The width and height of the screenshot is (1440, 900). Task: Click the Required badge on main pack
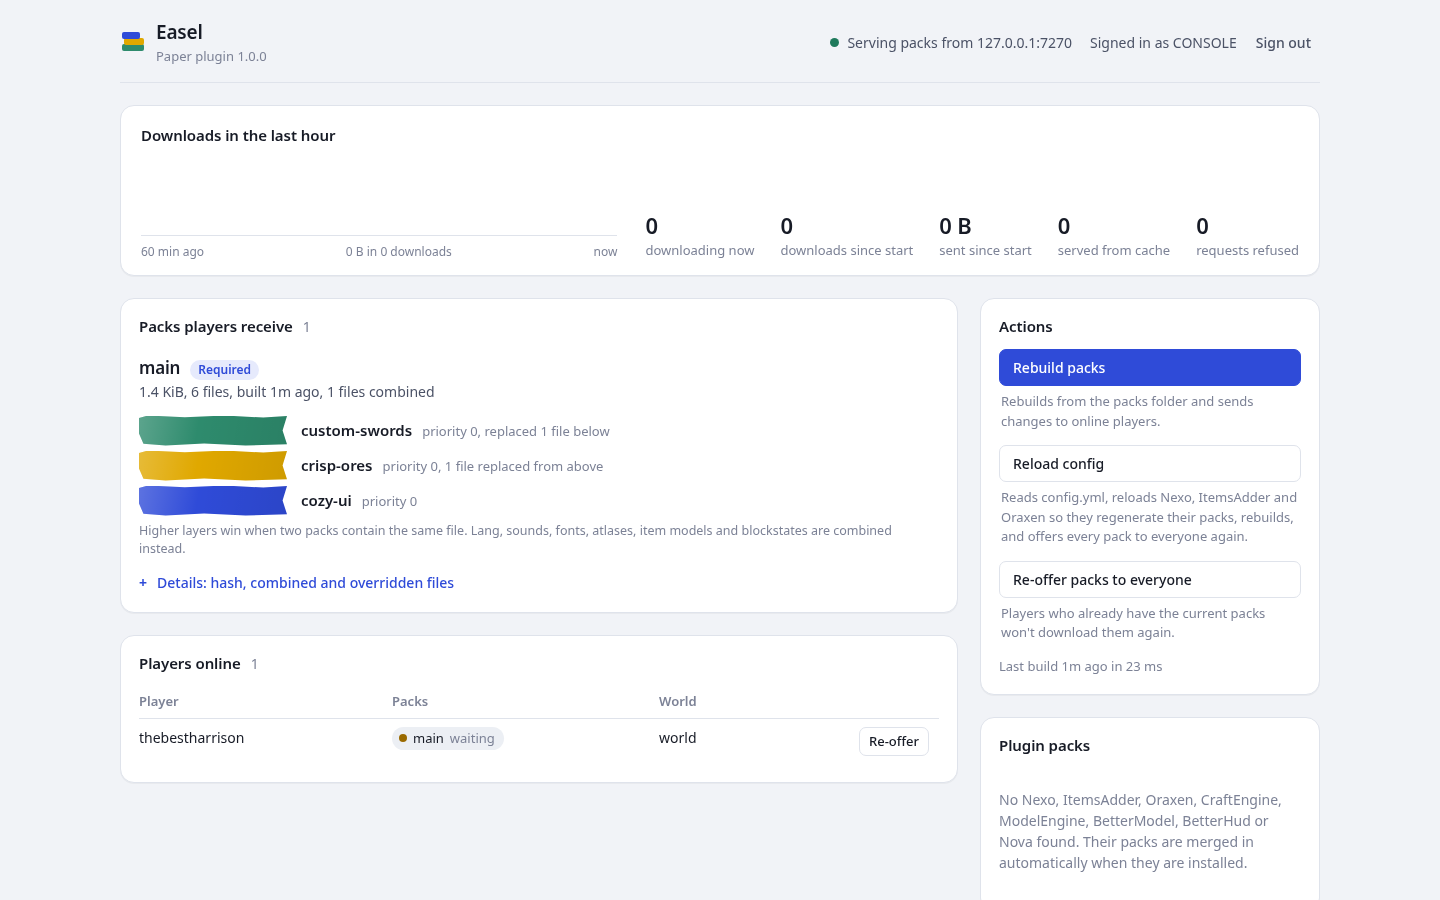(224, 370)
